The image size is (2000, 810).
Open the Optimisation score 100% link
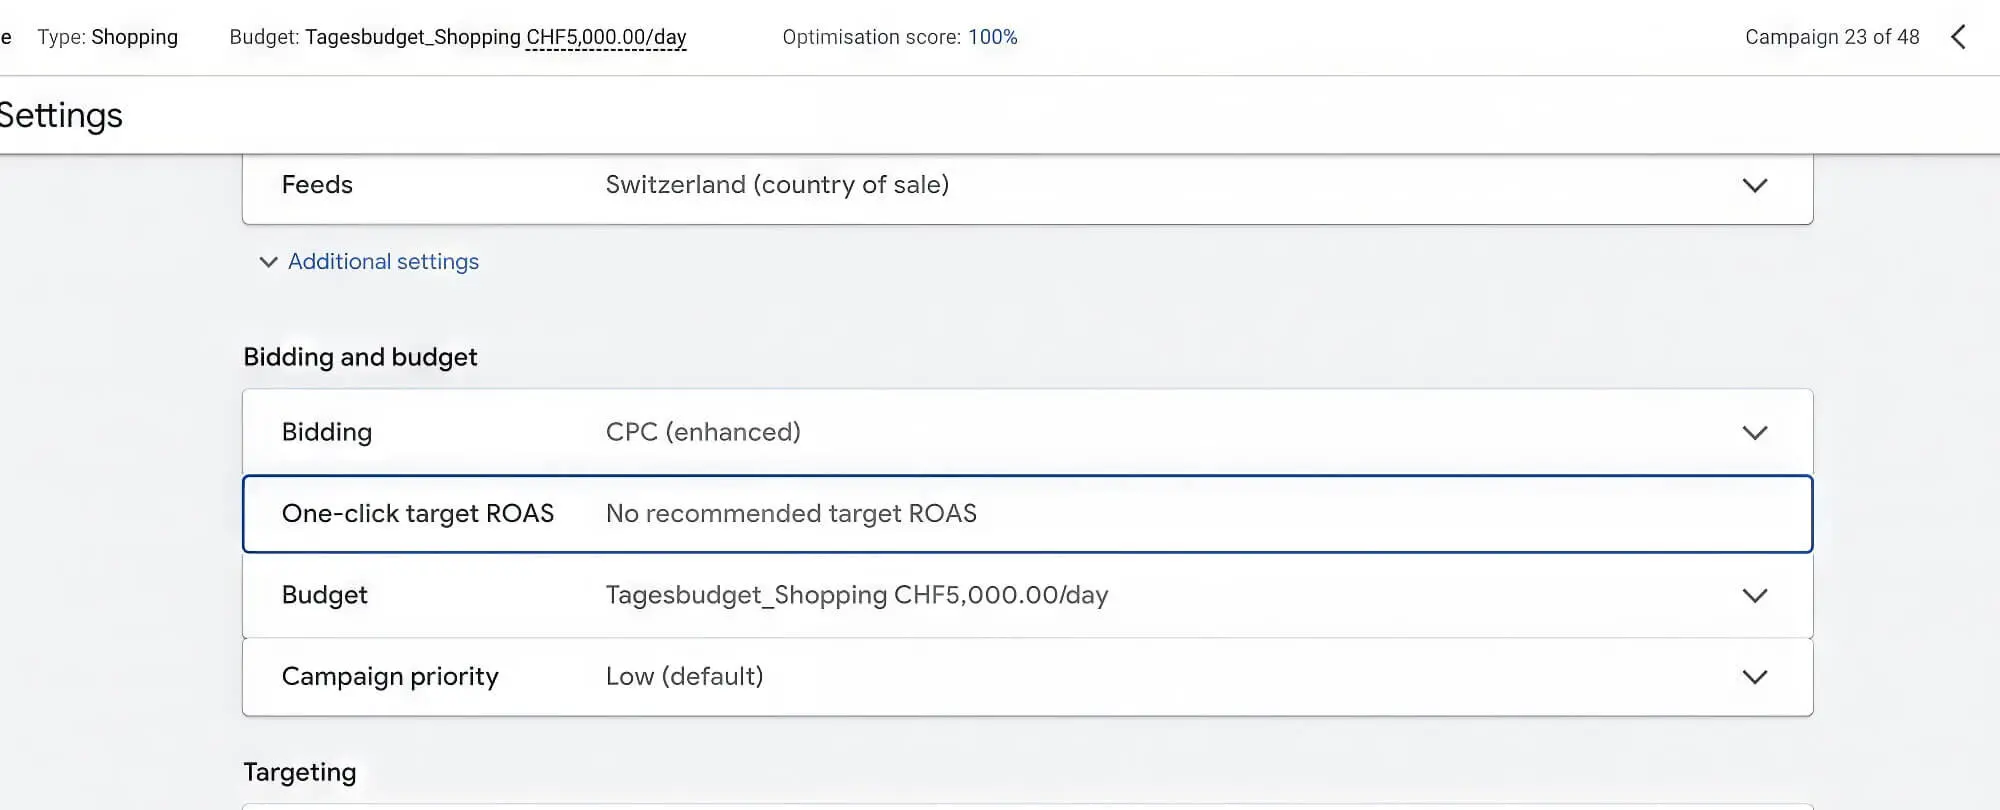[x=993, y=37]
